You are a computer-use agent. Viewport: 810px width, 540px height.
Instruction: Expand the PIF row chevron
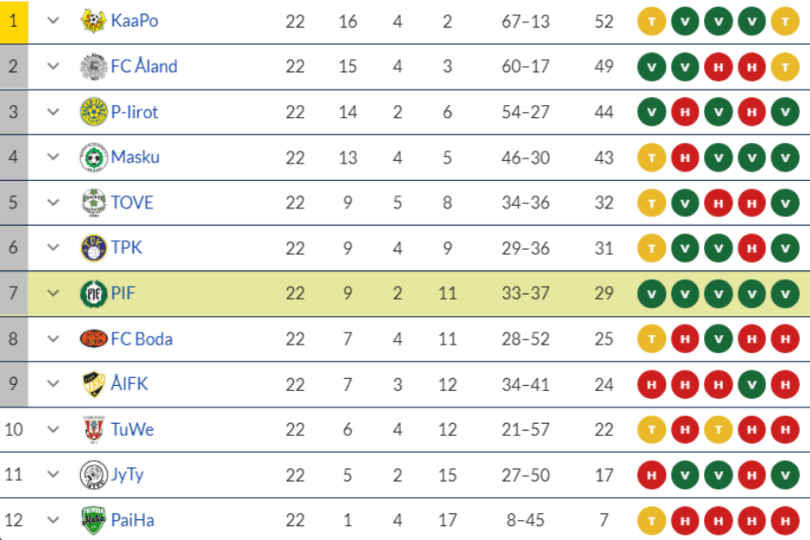[x=54, y=293]
